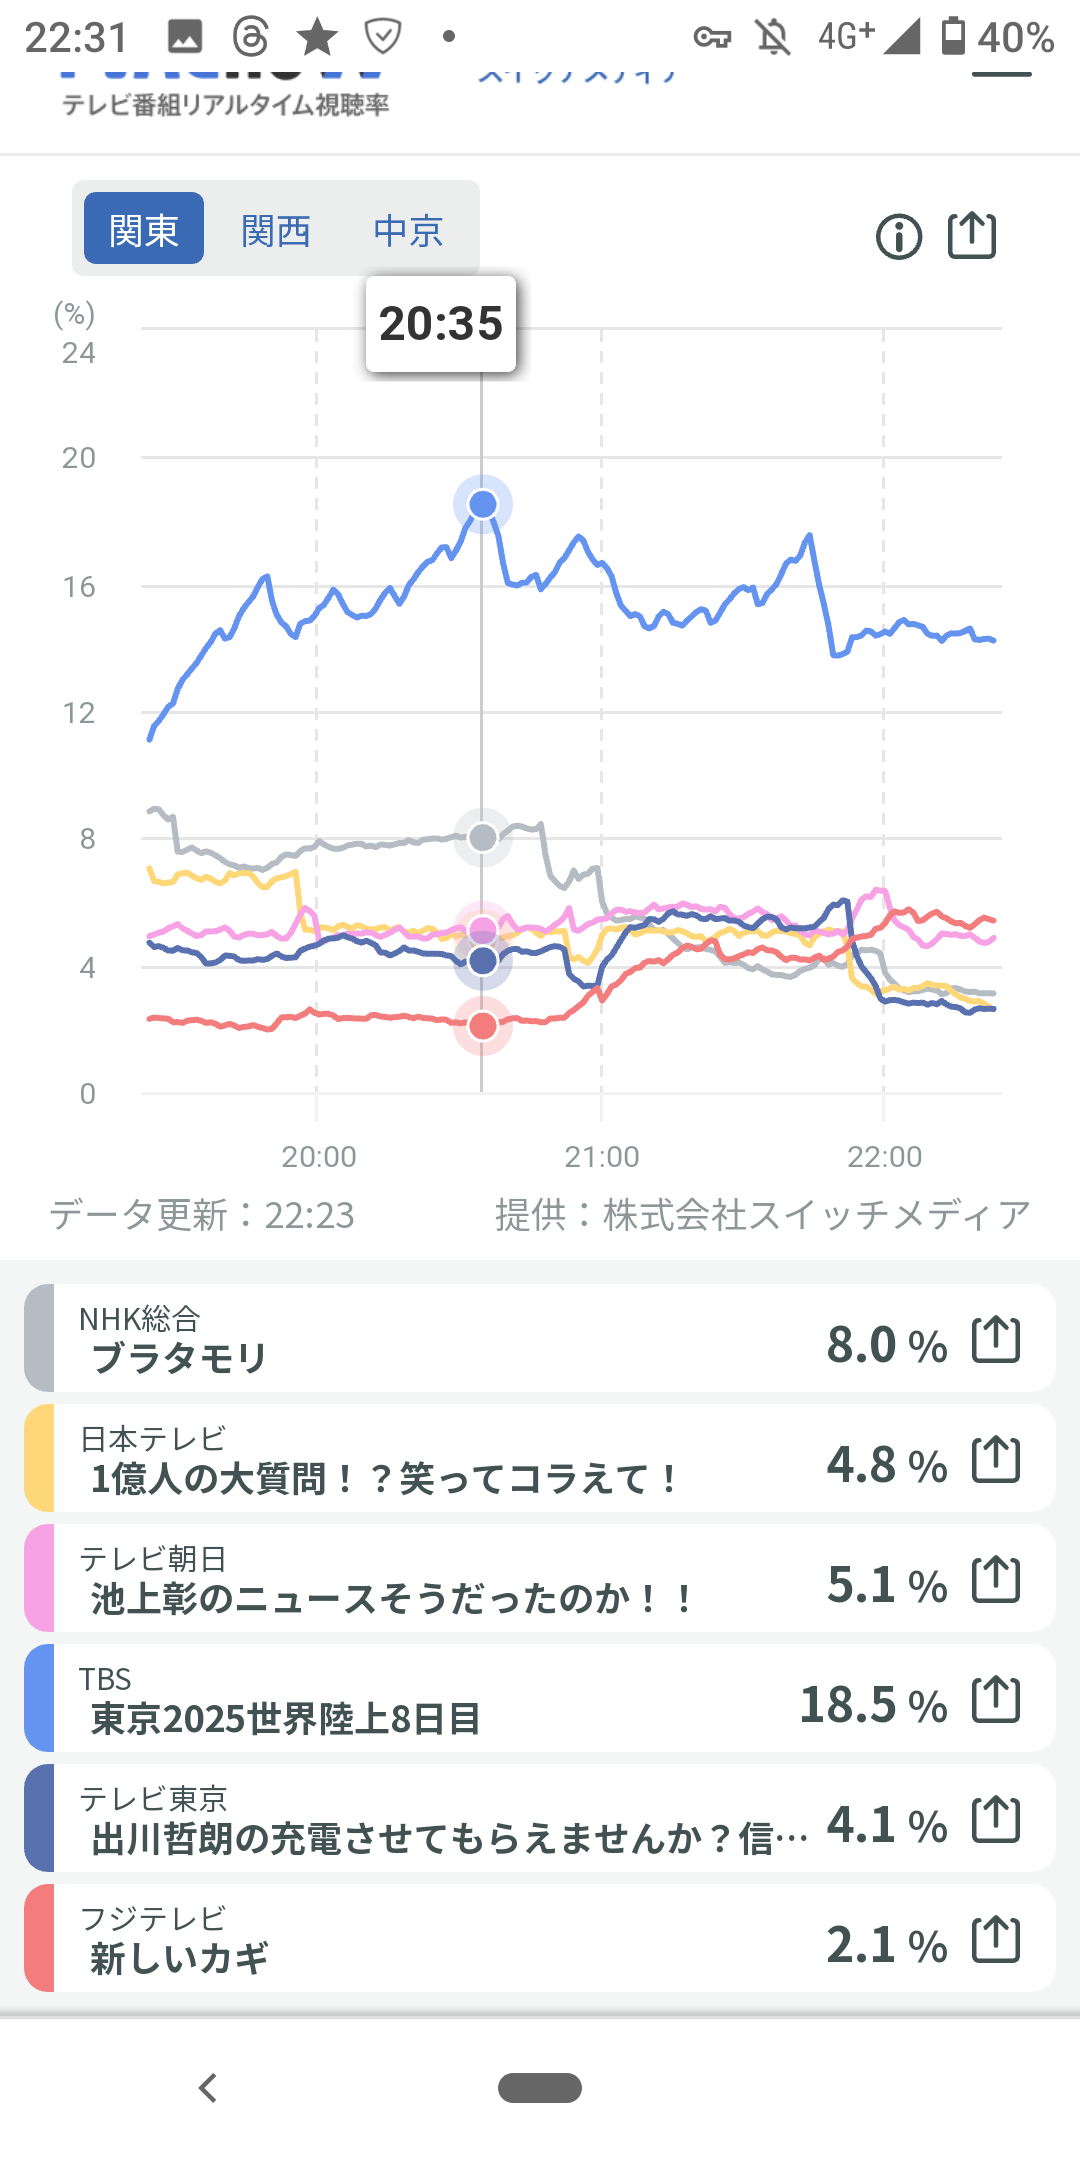Viewport: 1080px width, 2160px height.
Task: Switch to the 中京 region tab
Action: [408, 230]
